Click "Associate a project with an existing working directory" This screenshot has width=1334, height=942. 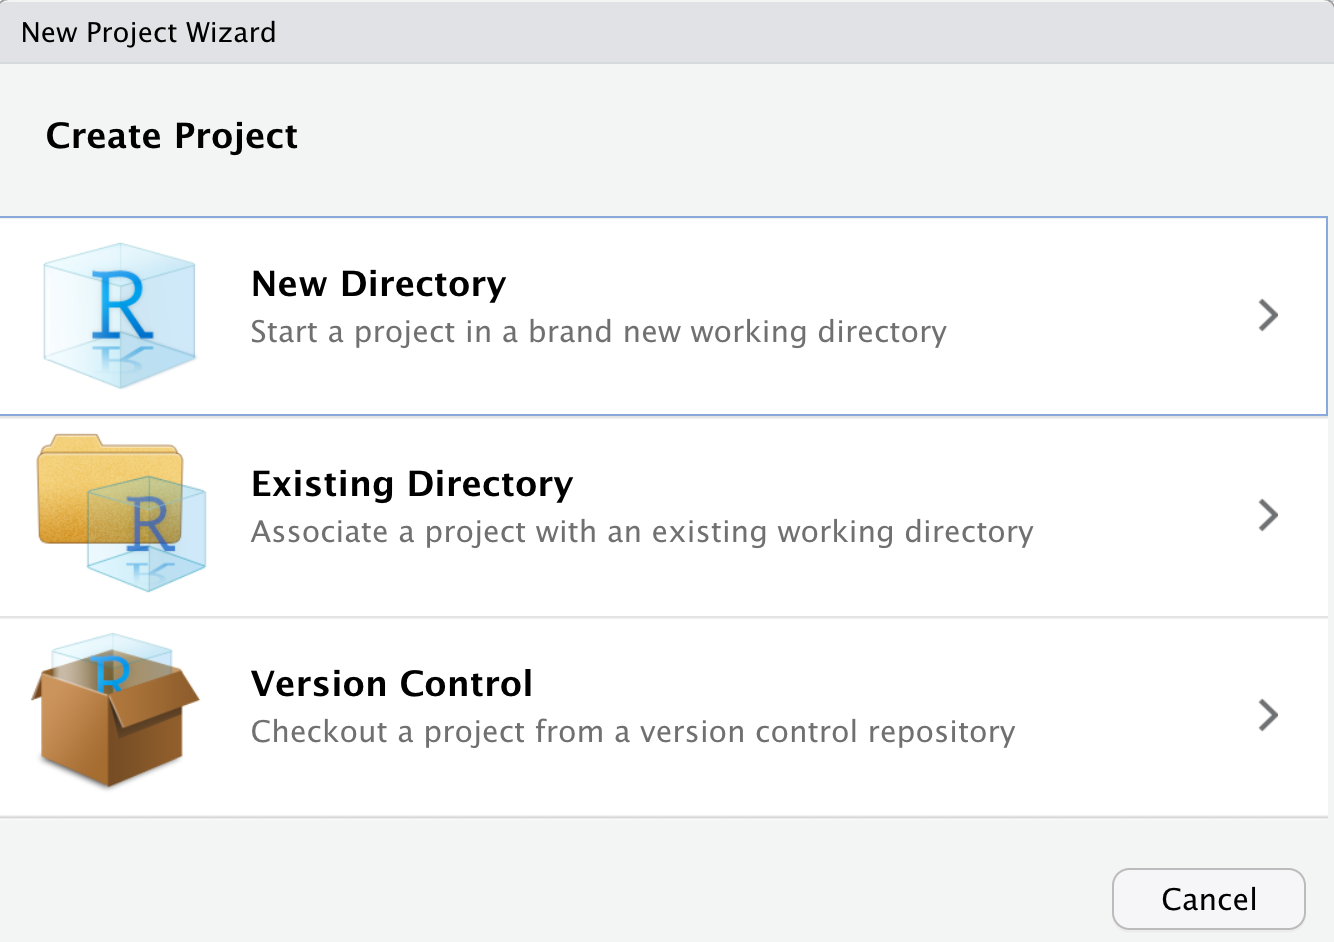tap(641, 532)
